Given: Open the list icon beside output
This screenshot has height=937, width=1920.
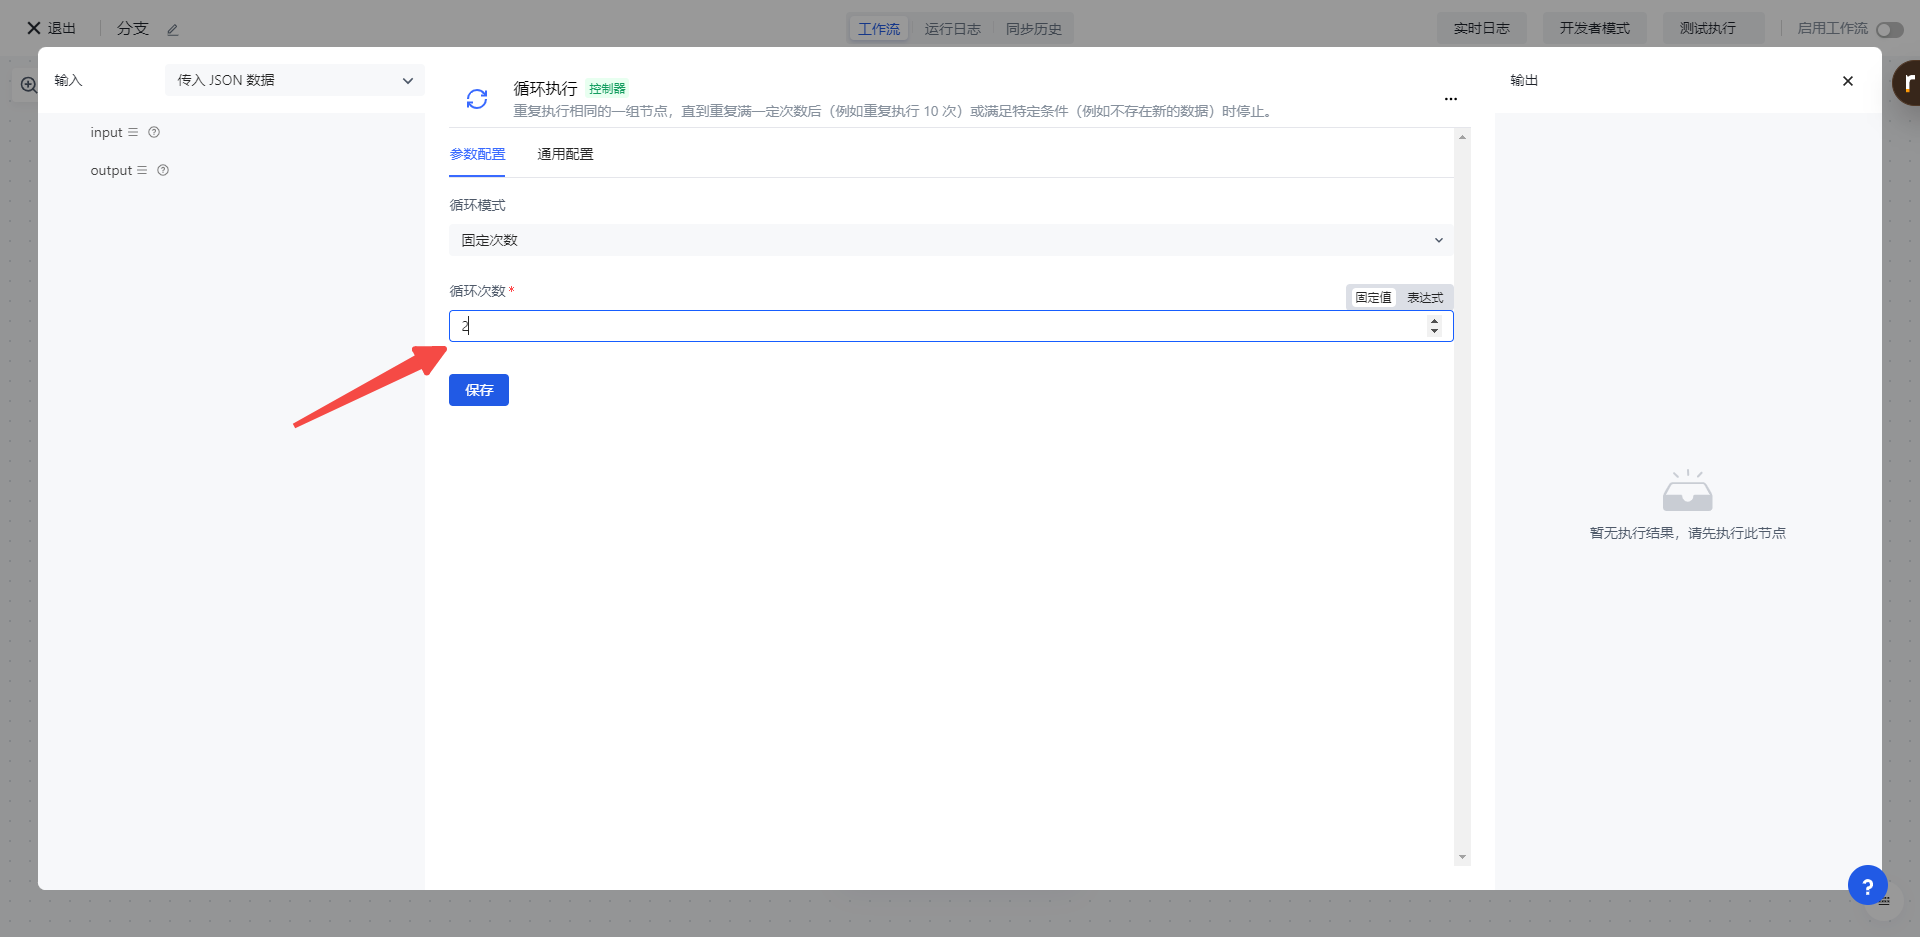Looking at the screenshot, I should (x=142, y=170).
